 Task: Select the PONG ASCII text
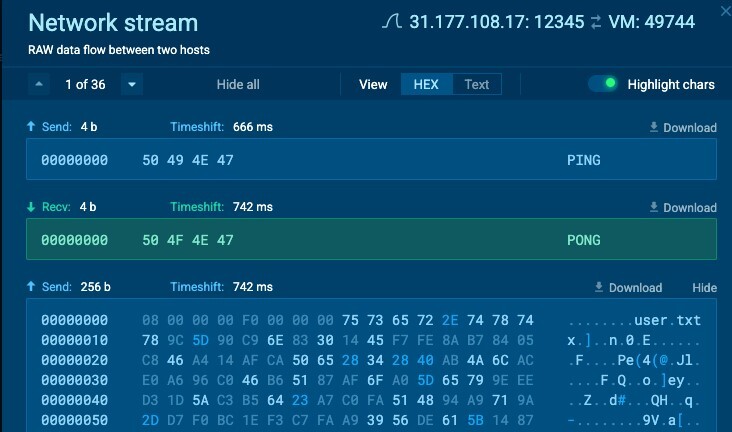(x=584, y=240)
